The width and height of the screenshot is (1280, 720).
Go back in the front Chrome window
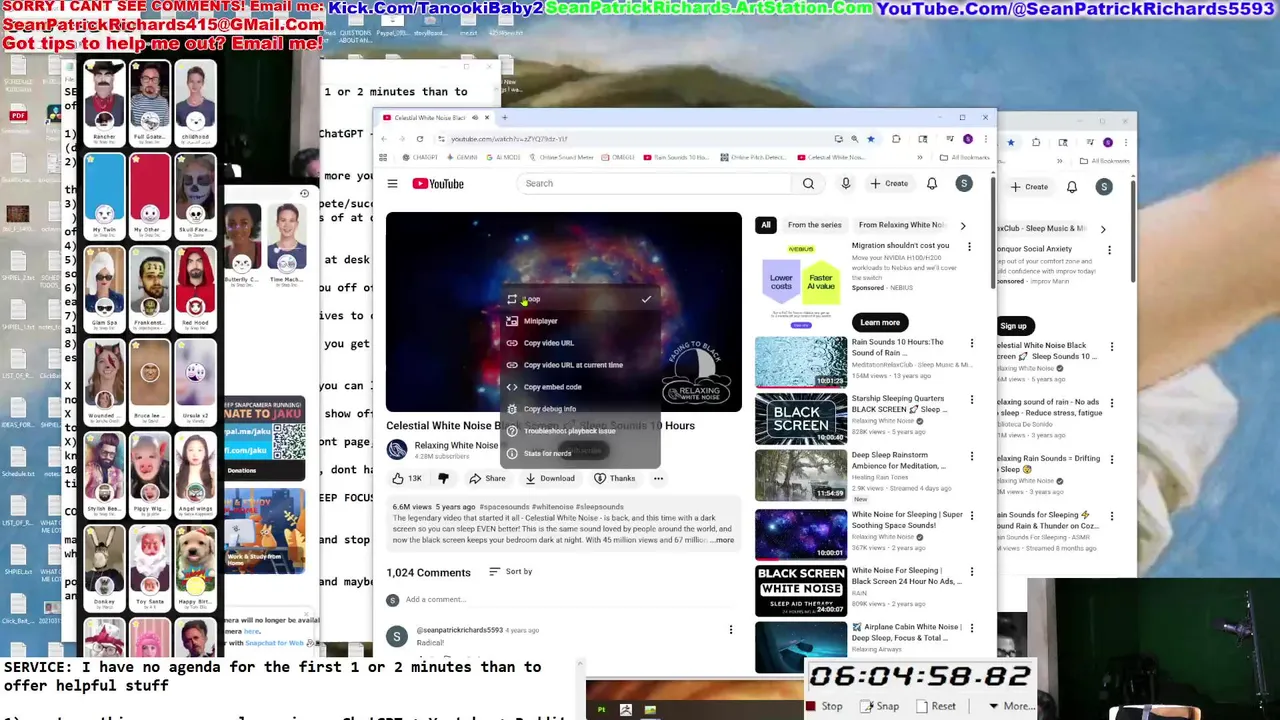click(x=384, y=139)
